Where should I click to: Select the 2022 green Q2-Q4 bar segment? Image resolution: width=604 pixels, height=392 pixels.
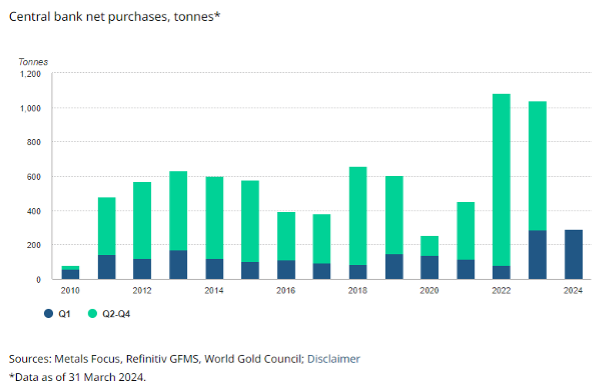pos(501,180)
